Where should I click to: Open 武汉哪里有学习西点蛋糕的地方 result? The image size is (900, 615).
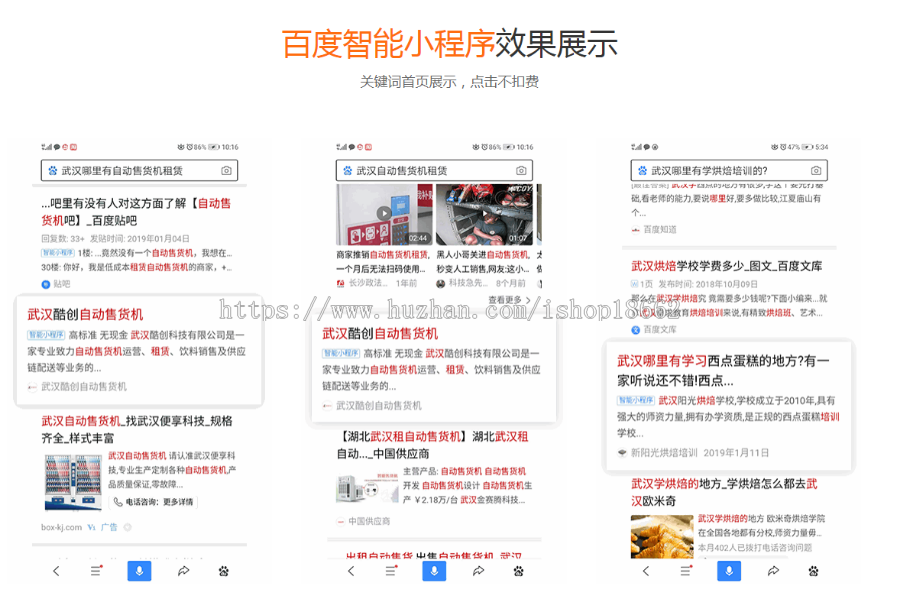pyautogui.click(x=723, y=370)
